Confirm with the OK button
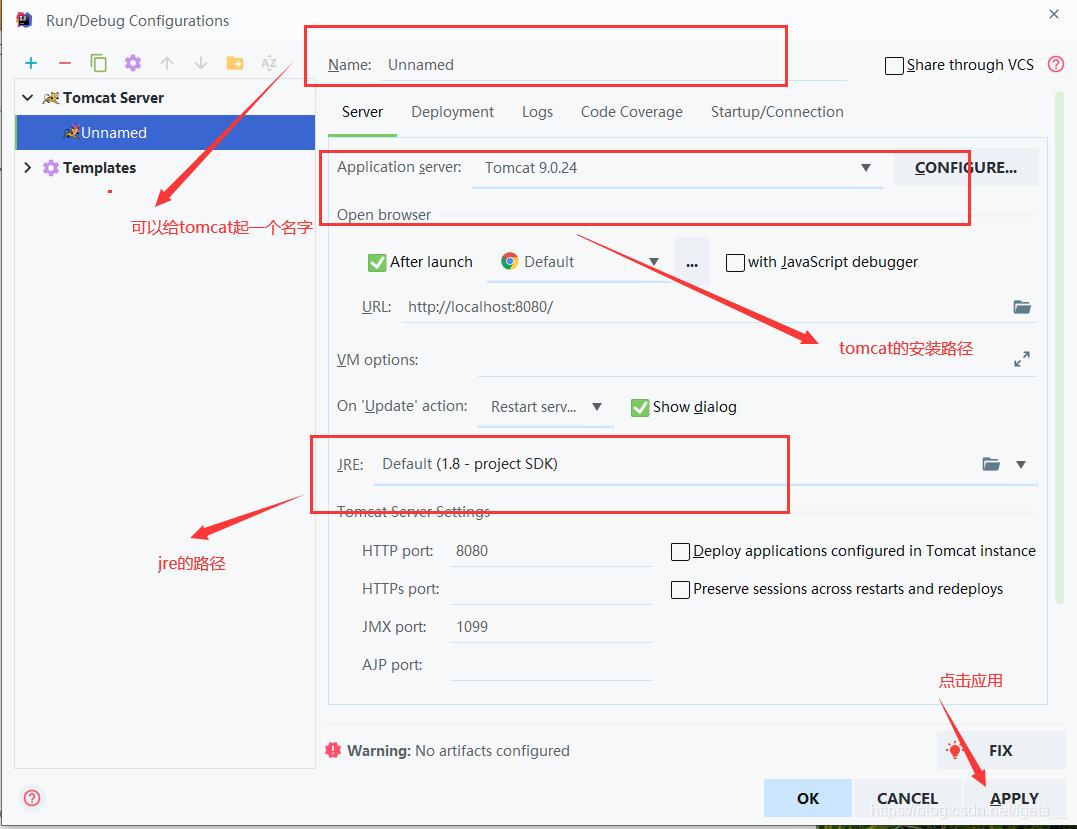 click(808, 798)
